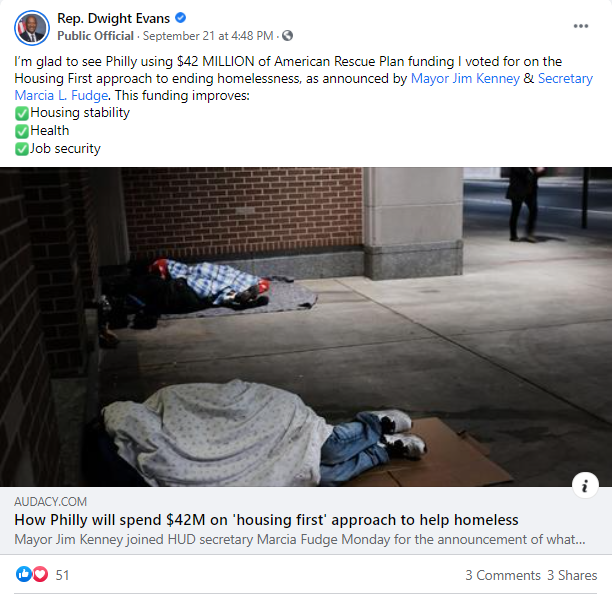The height and width of the screenshot is (595, 612).
Task: Open the three-dot post options menu
Action: point(580,26)
